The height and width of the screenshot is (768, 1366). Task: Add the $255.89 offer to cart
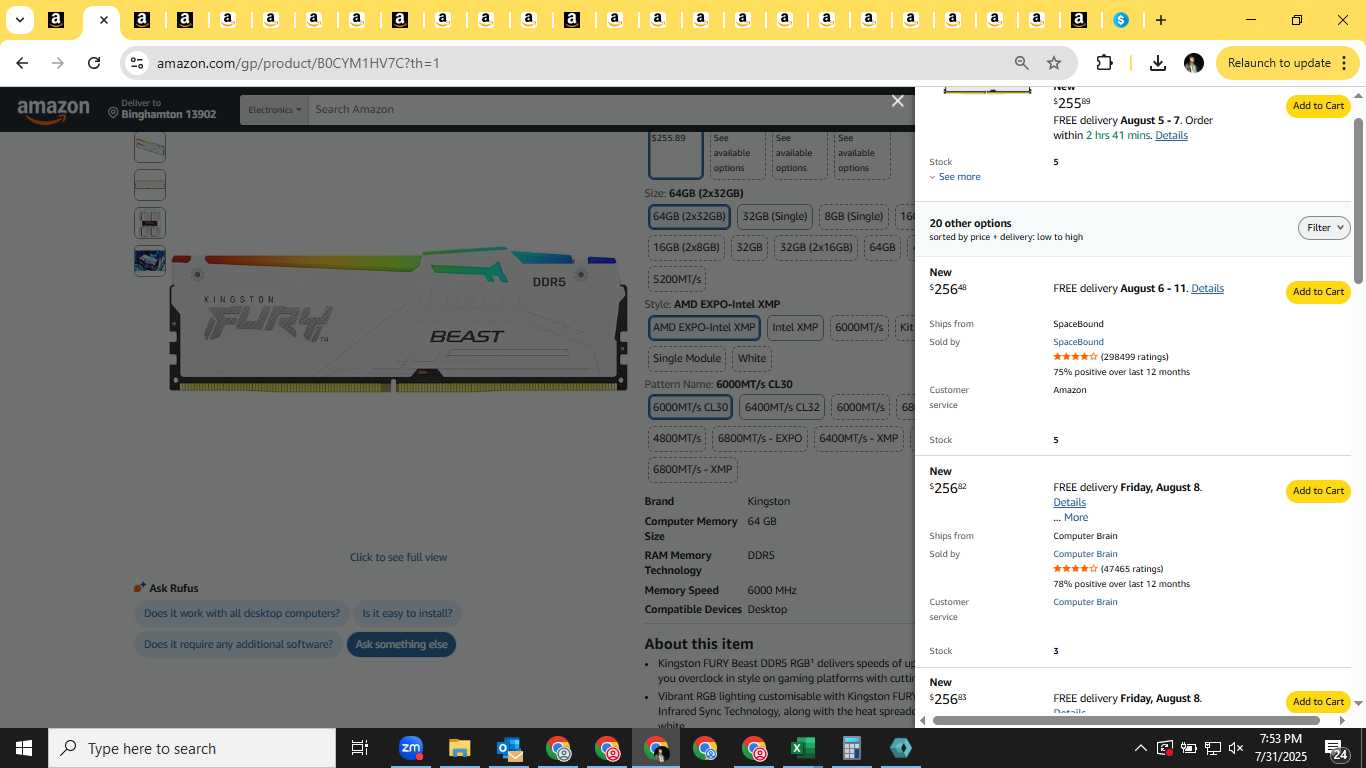pos(1318,106)
